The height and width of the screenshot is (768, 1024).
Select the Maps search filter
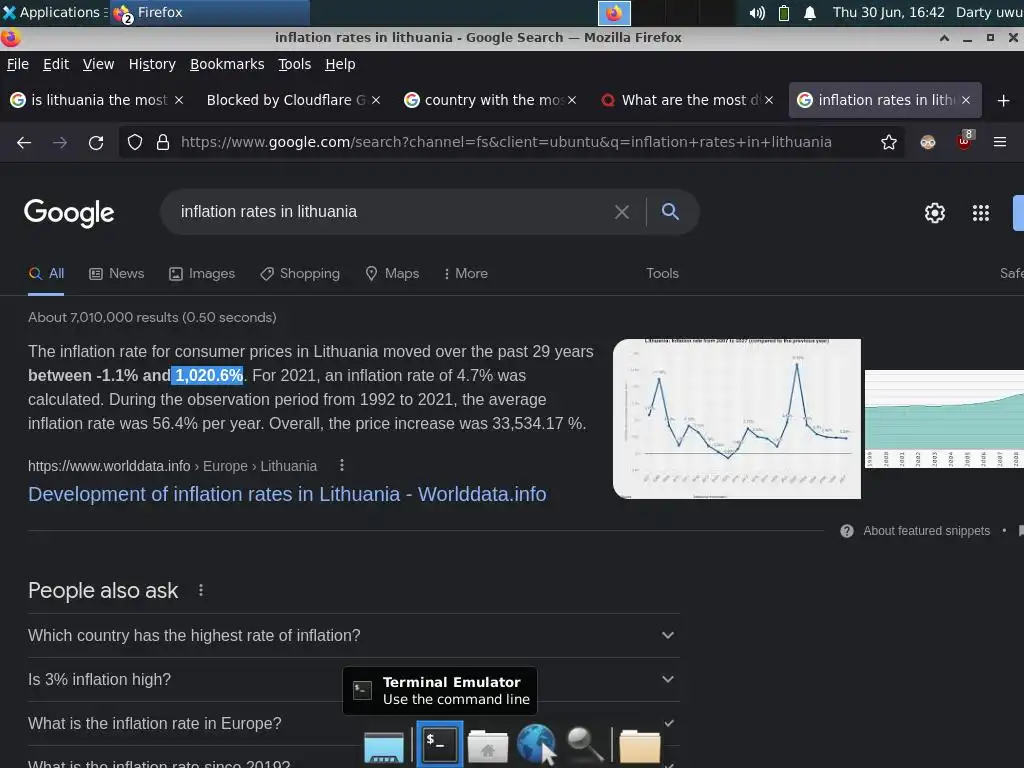pos(392,274)
